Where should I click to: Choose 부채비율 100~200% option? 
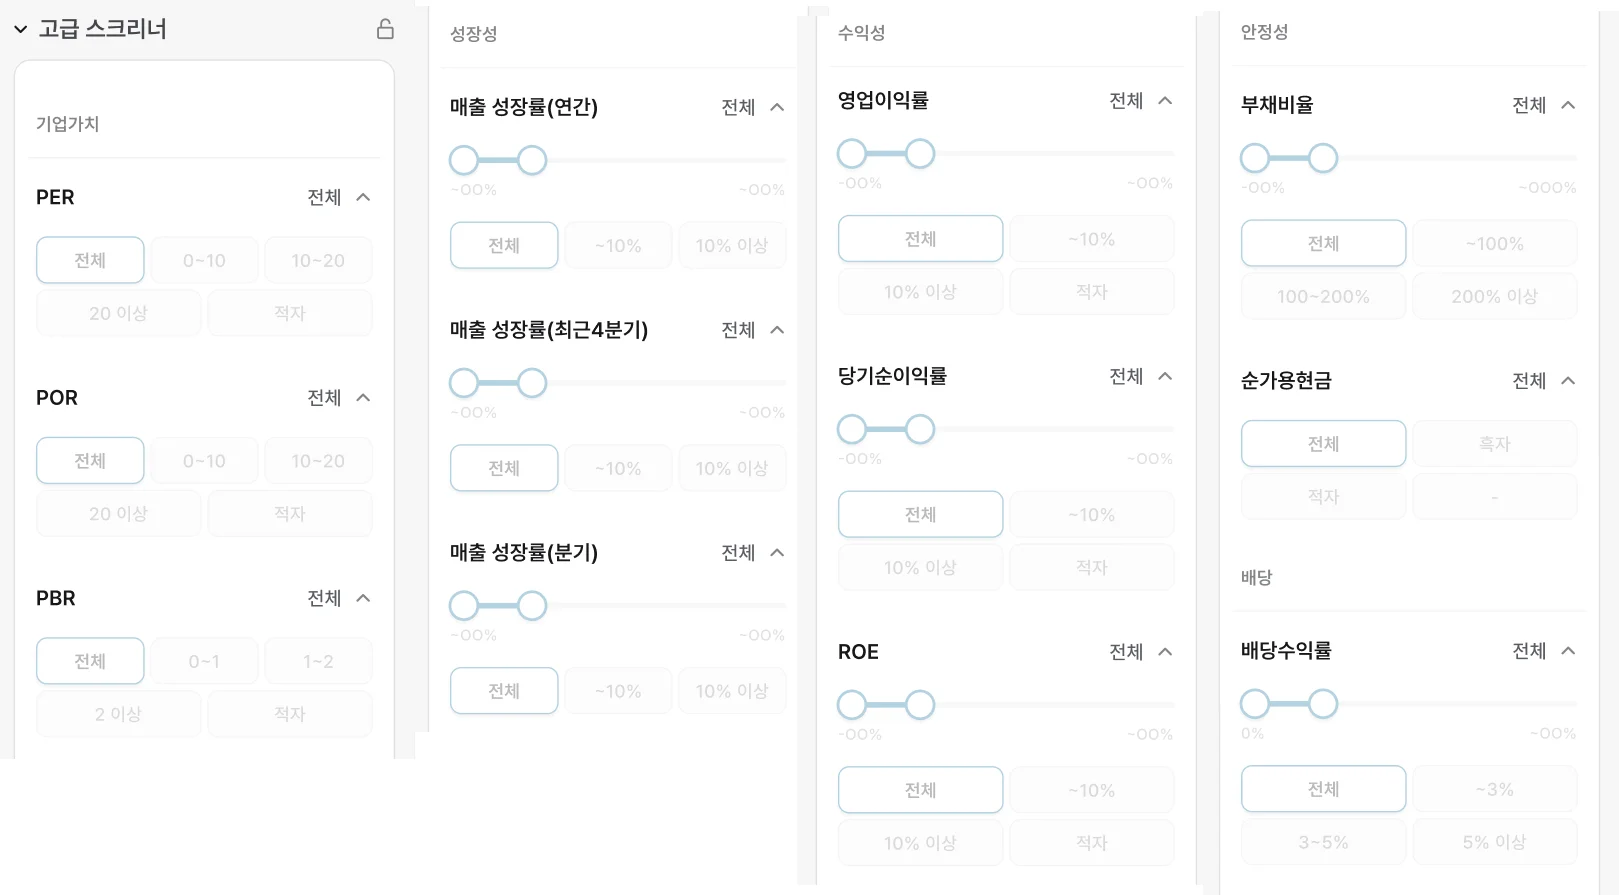pyautogui.click(x=1323, y=297)
